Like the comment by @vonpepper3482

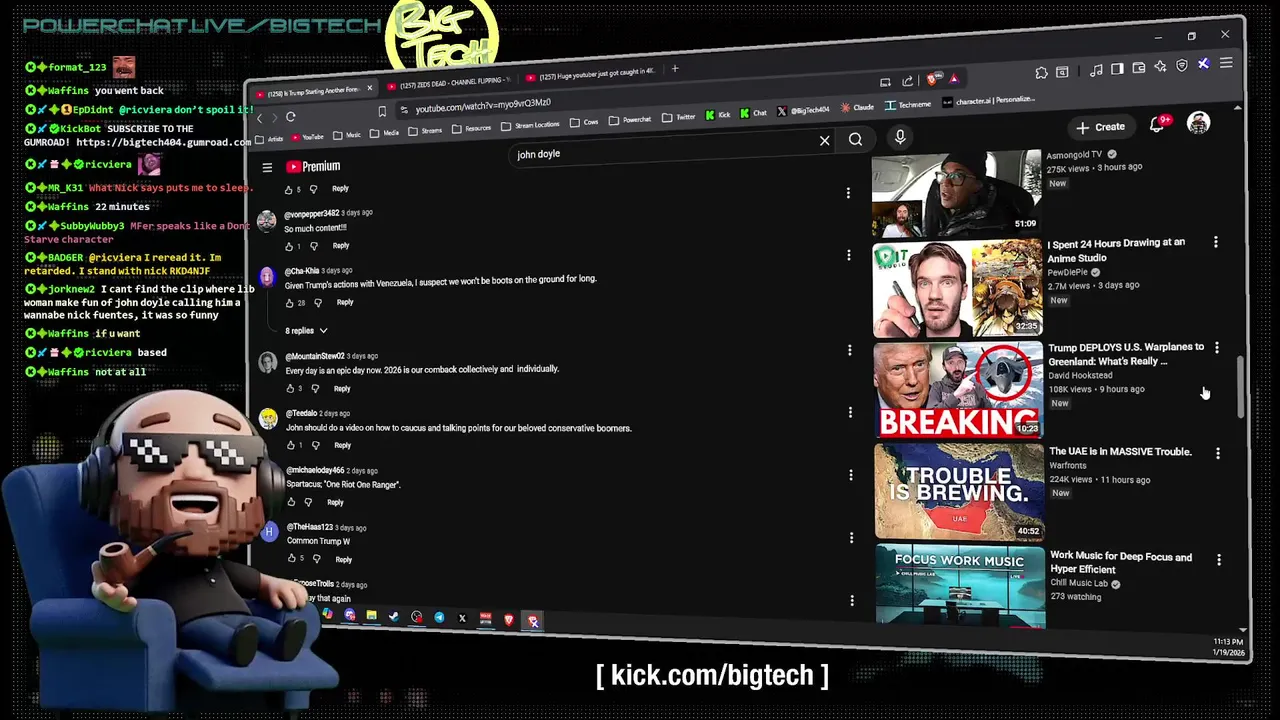[289, 246]
